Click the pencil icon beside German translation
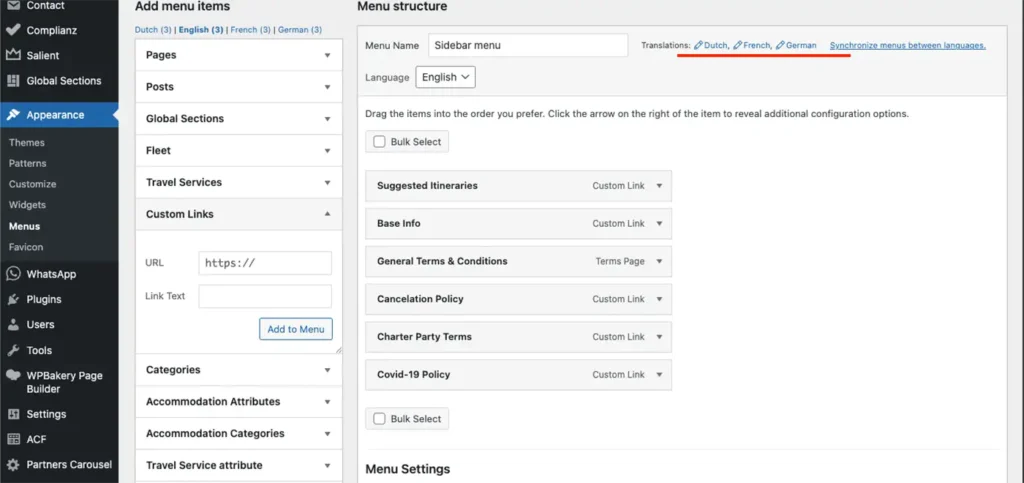1024x483 pixels. (780, 45)
